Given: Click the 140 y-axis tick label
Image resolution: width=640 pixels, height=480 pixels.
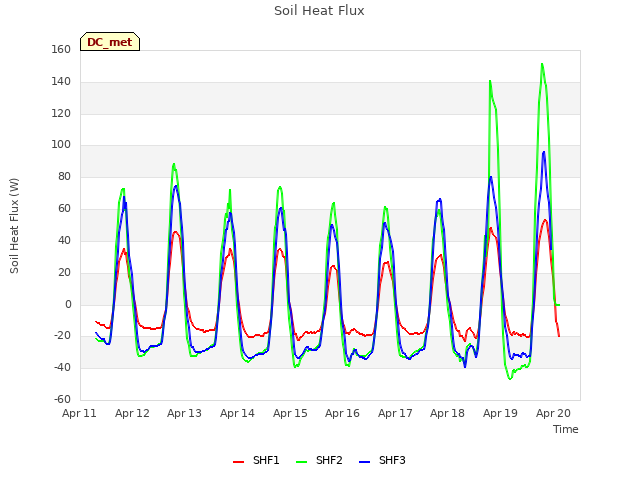Looking at the screenshot, I should [61, 82].
